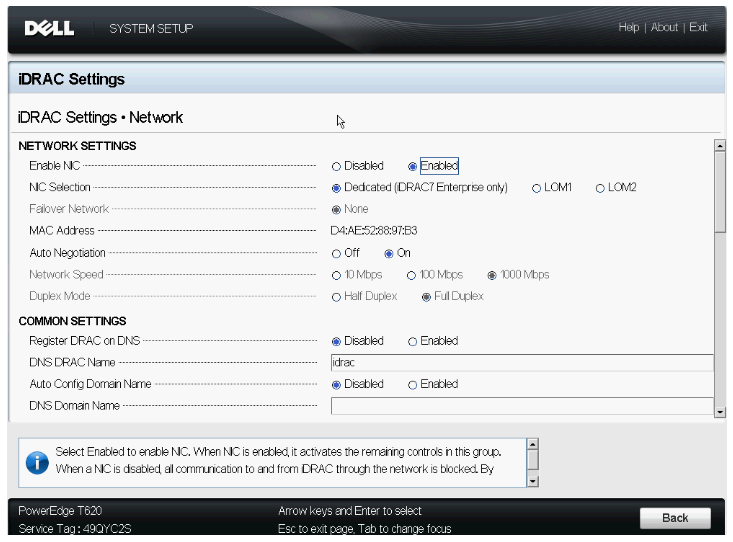Click help text scroll up arrow
Viewport: 733px width, 542px height.
[532, 444]
